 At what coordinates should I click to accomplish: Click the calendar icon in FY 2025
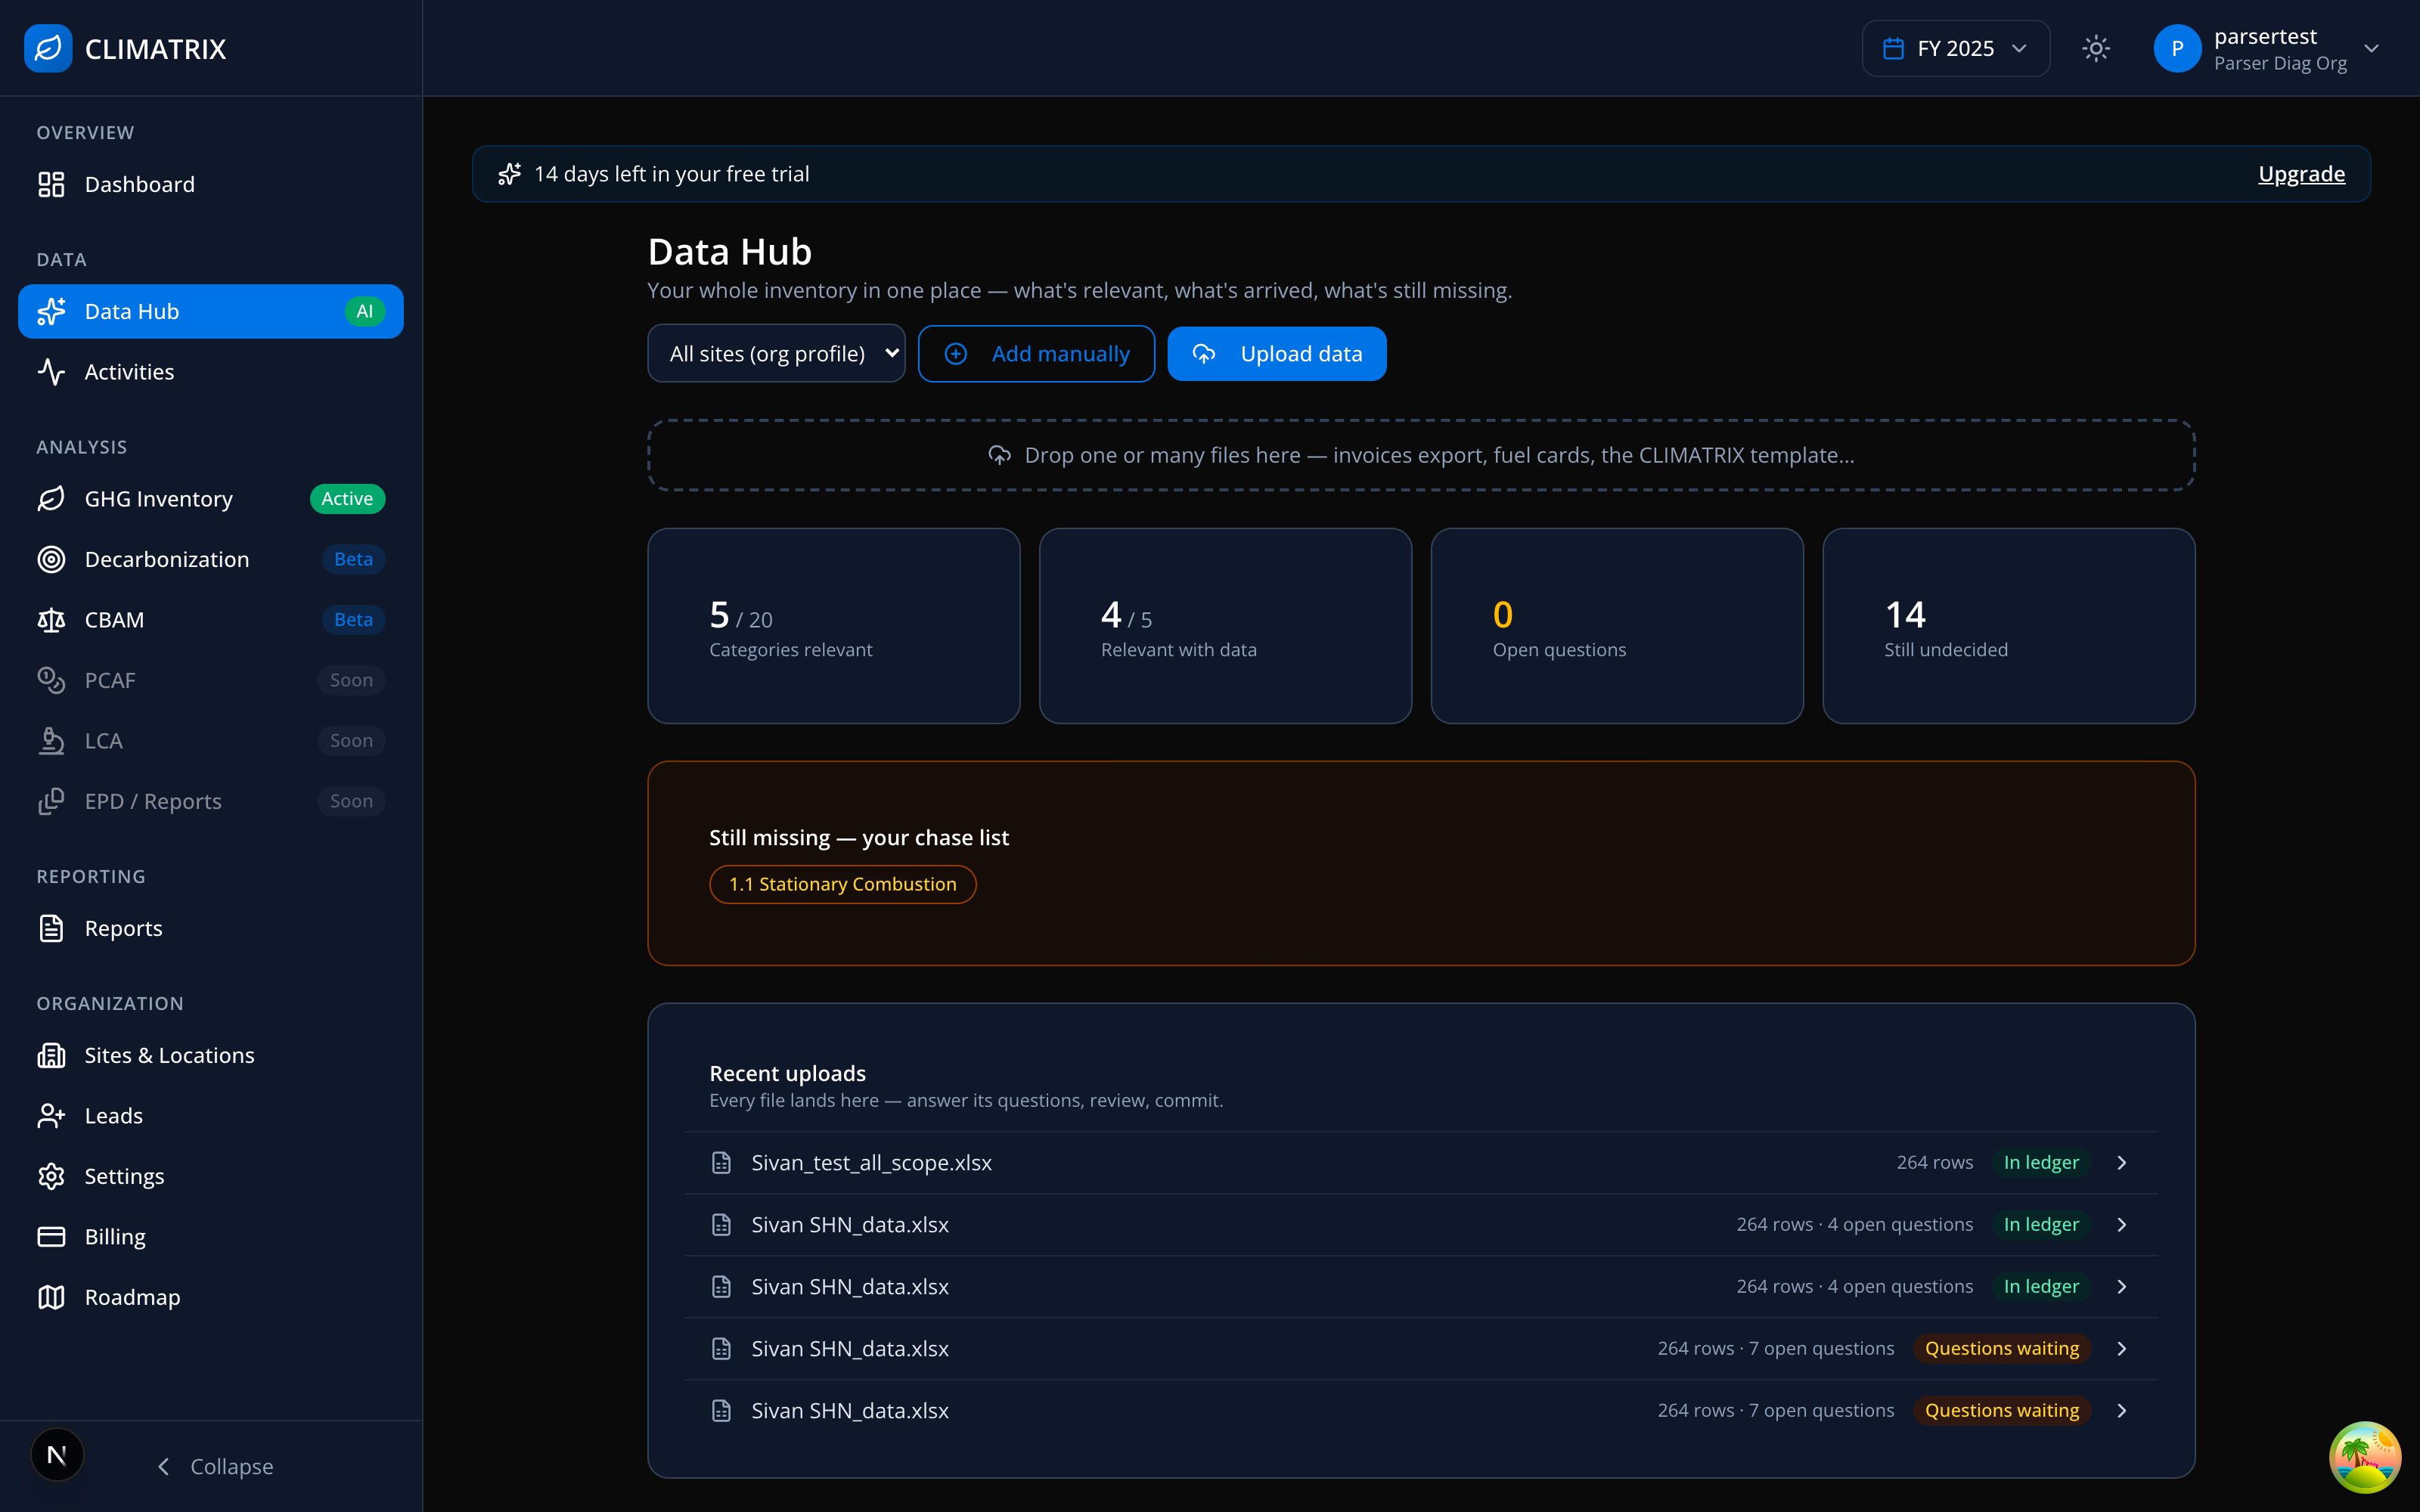click(x=1893, y=48)
